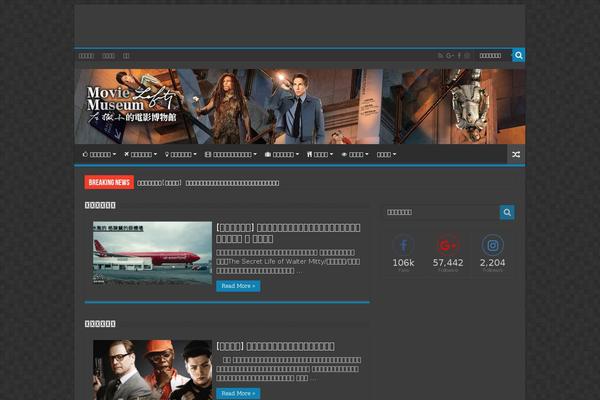600x400 pixels.
Task: Expand dropdown arrow beside thumbs-up menu item
Action: click(114, 154)
